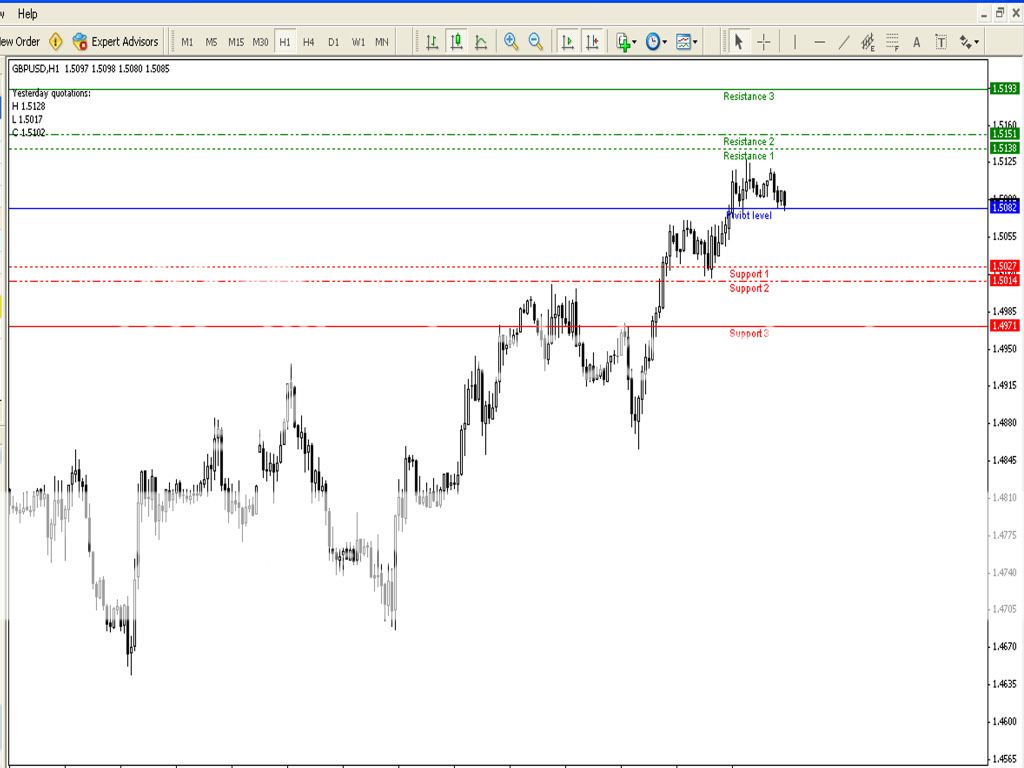1024x768 pixels.
Task: Select the text label tool
Action: pos(941,42)
